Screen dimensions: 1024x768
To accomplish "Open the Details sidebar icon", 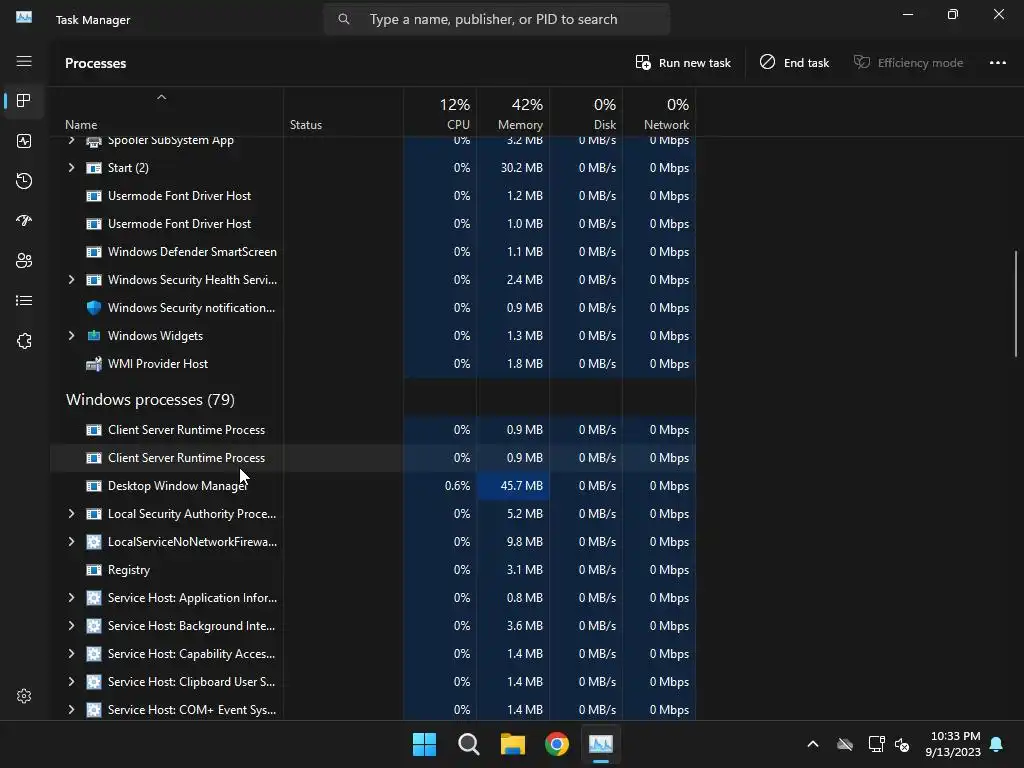I will [x=24, y=300].
